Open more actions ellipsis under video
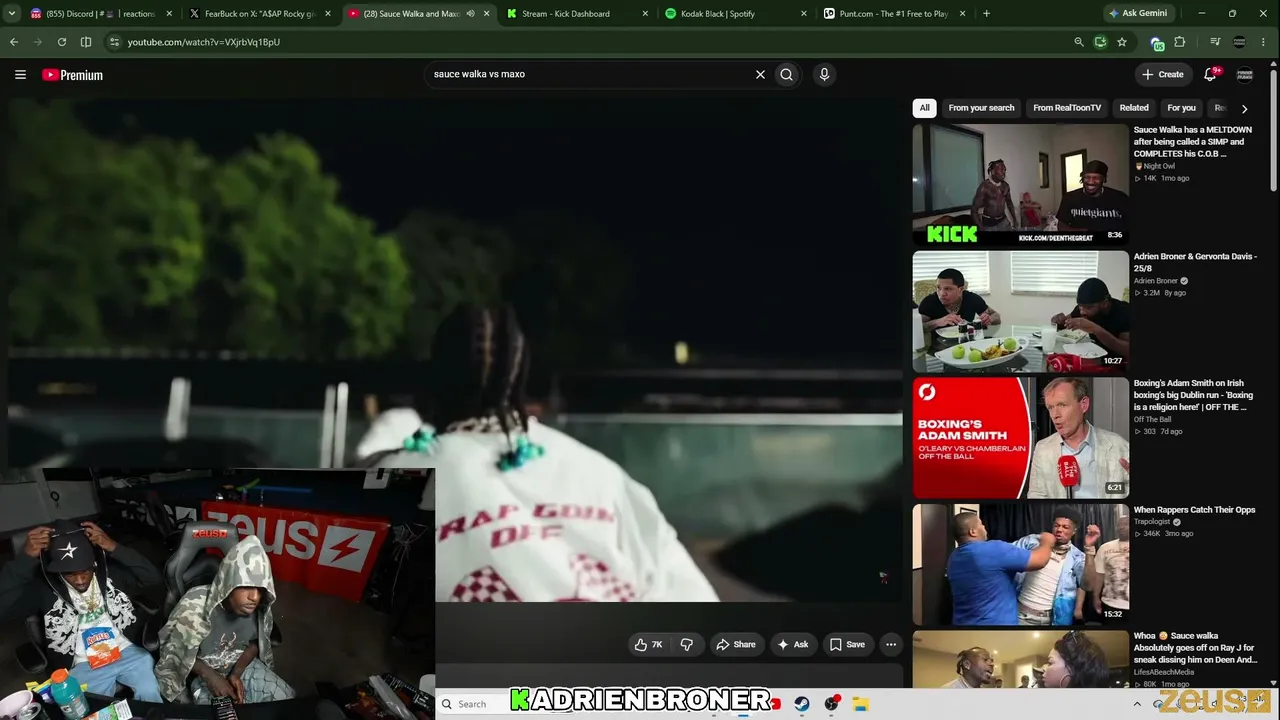This screenshot has width=1280, height=720. (891, 645)
